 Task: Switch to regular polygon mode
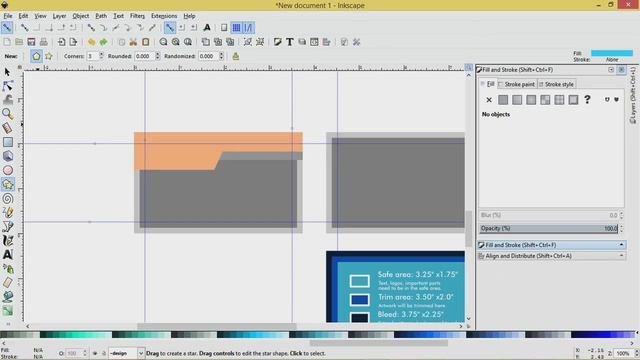coord(36,56)
